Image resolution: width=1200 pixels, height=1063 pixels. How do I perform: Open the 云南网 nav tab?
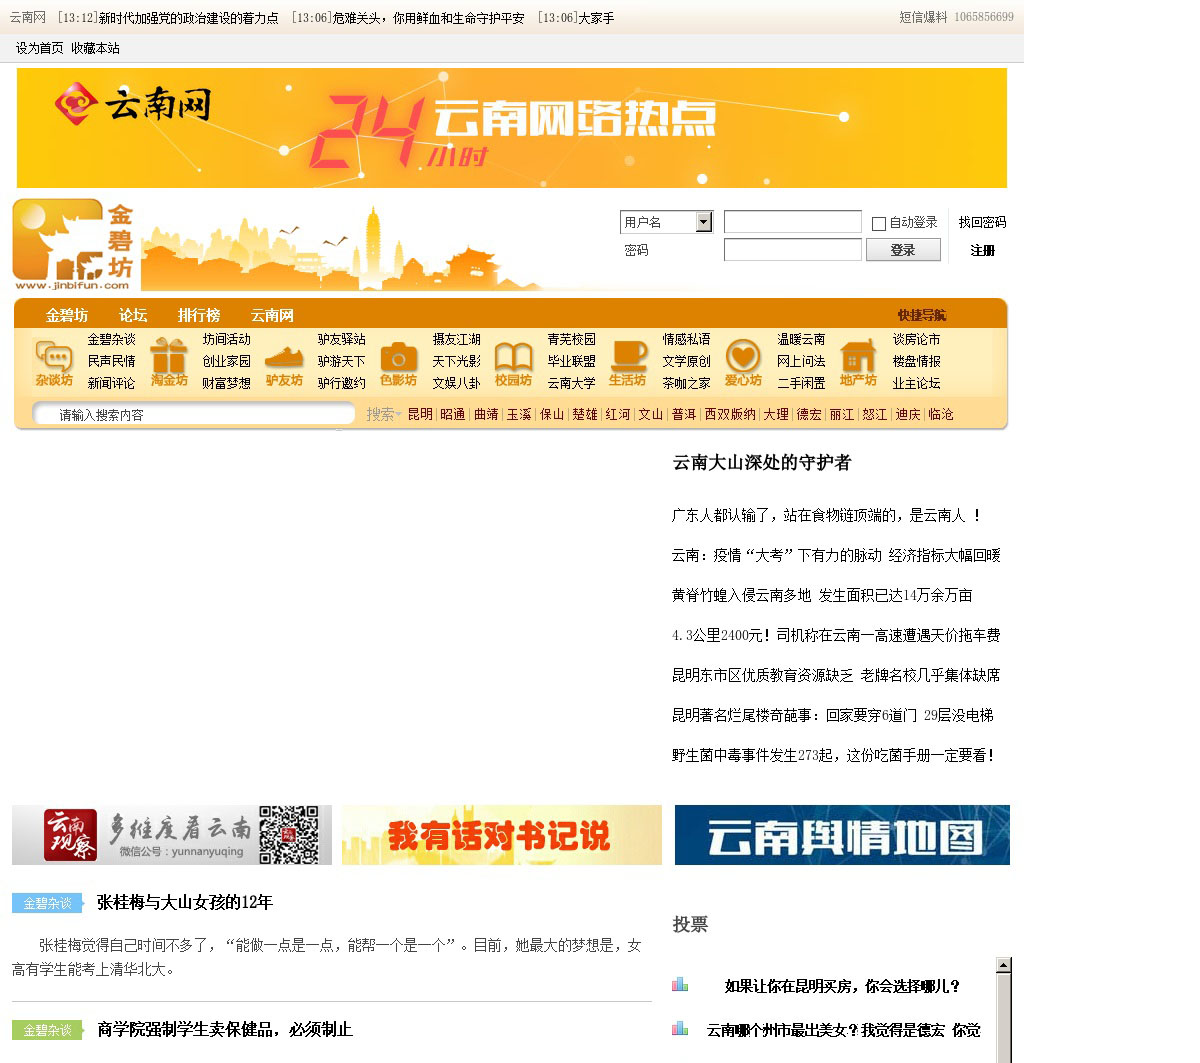point(272,315)
